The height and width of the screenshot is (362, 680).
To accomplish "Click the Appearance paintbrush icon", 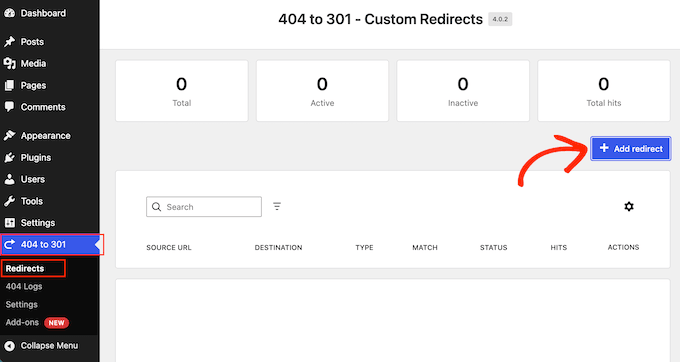I will point(9,136).
